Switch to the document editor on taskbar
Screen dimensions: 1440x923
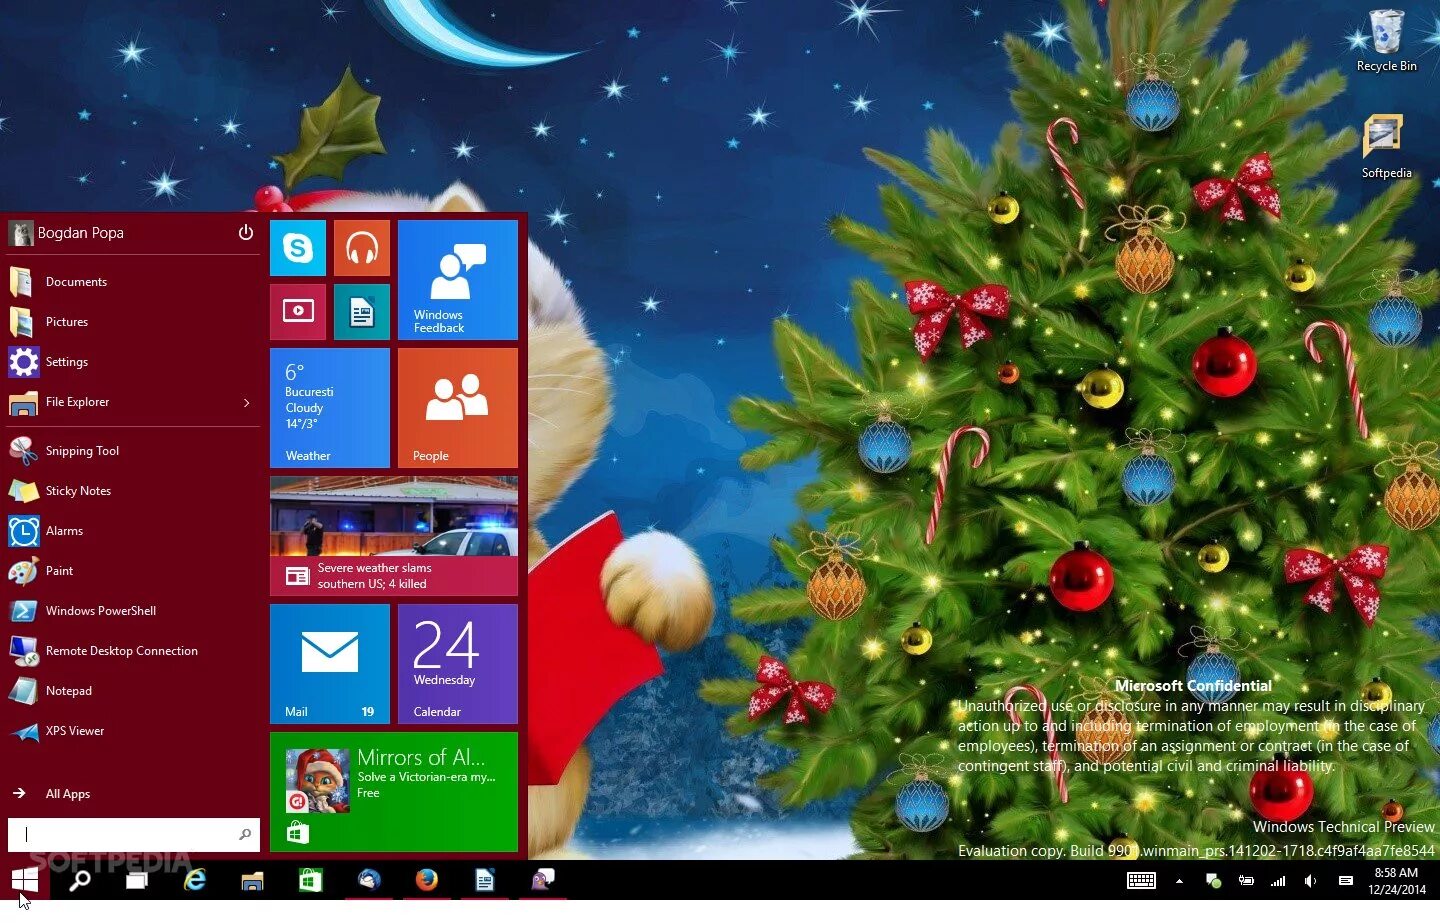485,880
